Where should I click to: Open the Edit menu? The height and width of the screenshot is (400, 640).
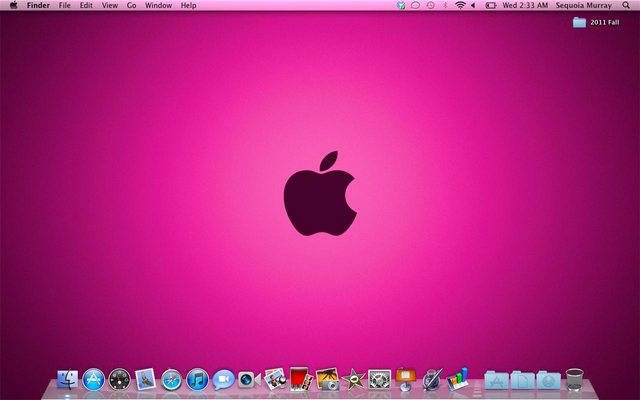(x=86, y=5)
